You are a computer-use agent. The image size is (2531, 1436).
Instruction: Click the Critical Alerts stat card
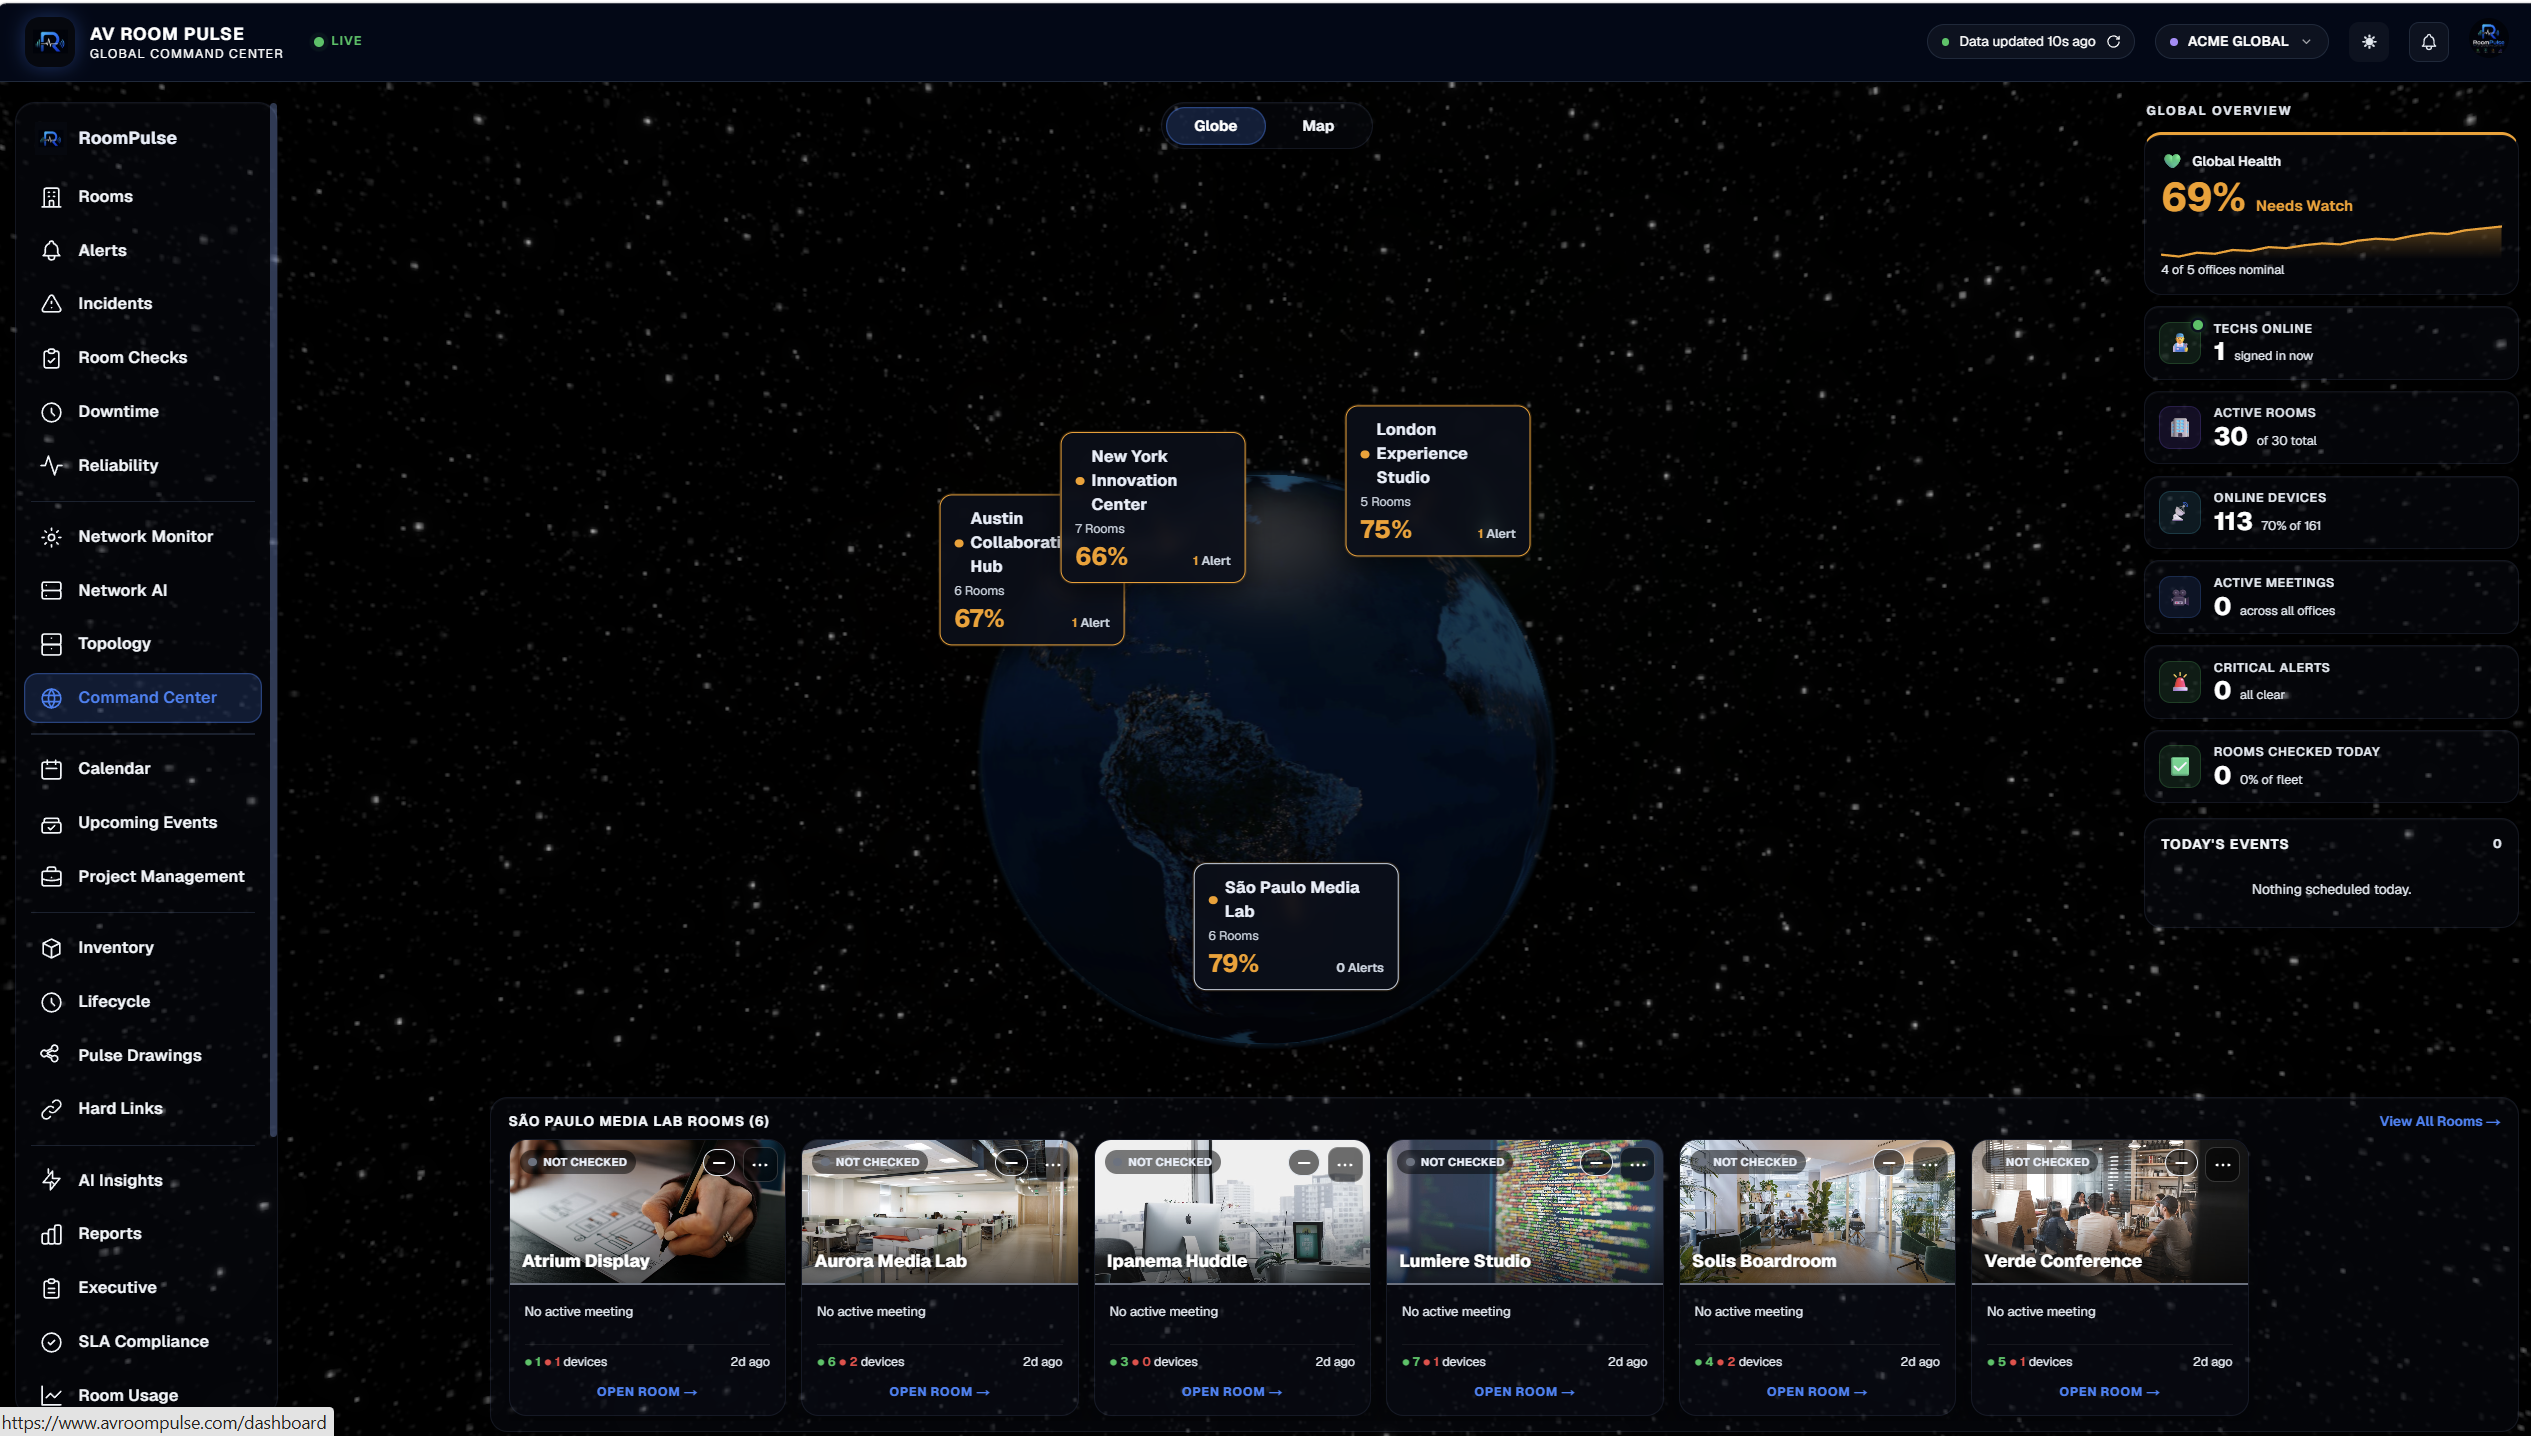2330,682
